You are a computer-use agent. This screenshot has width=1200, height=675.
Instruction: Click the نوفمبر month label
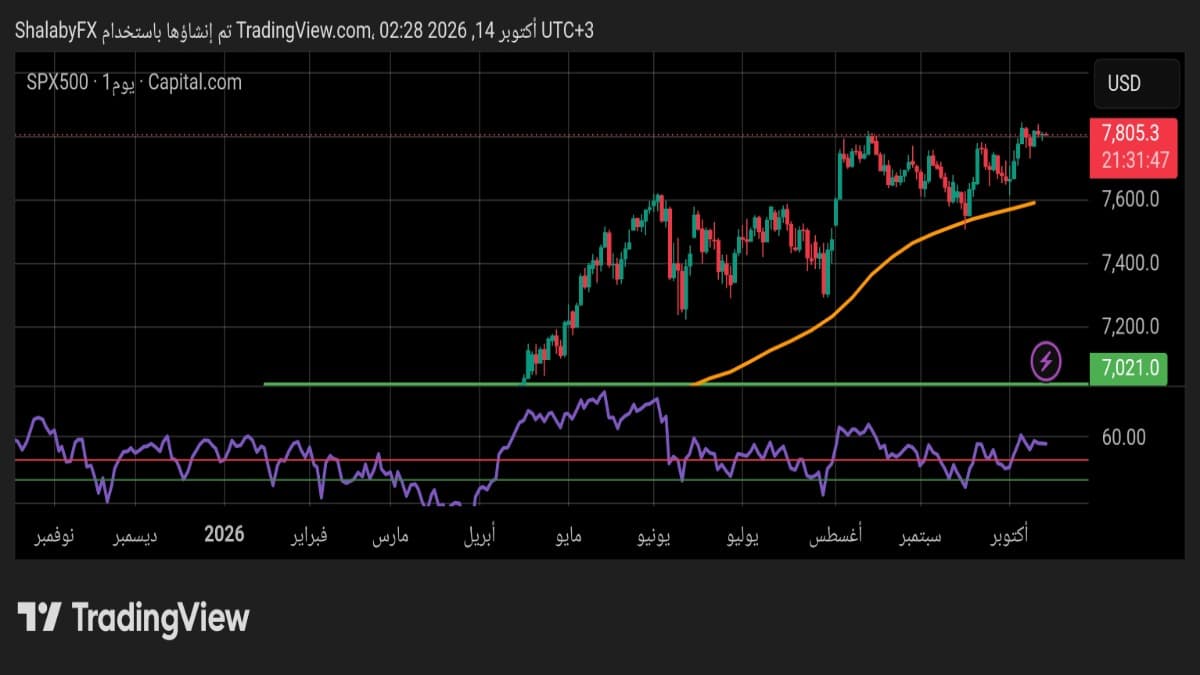55,537
